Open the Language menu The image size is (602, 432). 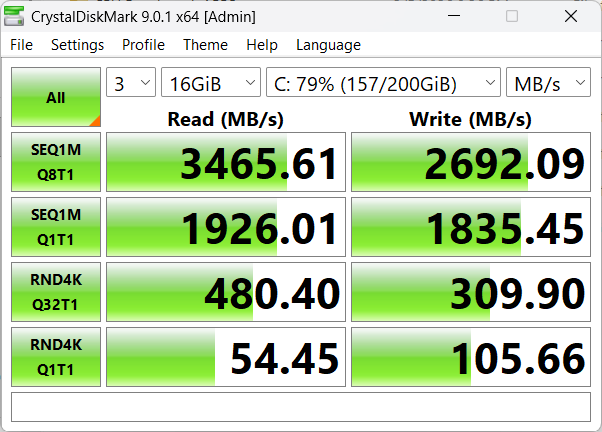pyautogui.click(x=328, y=45)
